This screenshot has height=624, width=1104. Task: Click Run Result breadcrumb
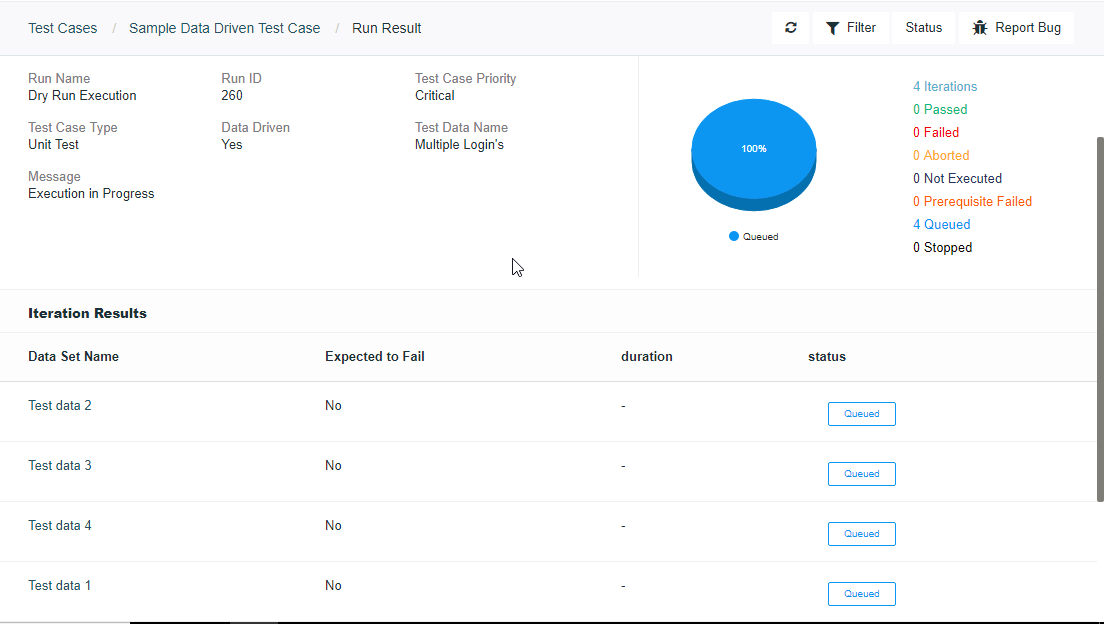pyautogui.click(x=387, y=28)
